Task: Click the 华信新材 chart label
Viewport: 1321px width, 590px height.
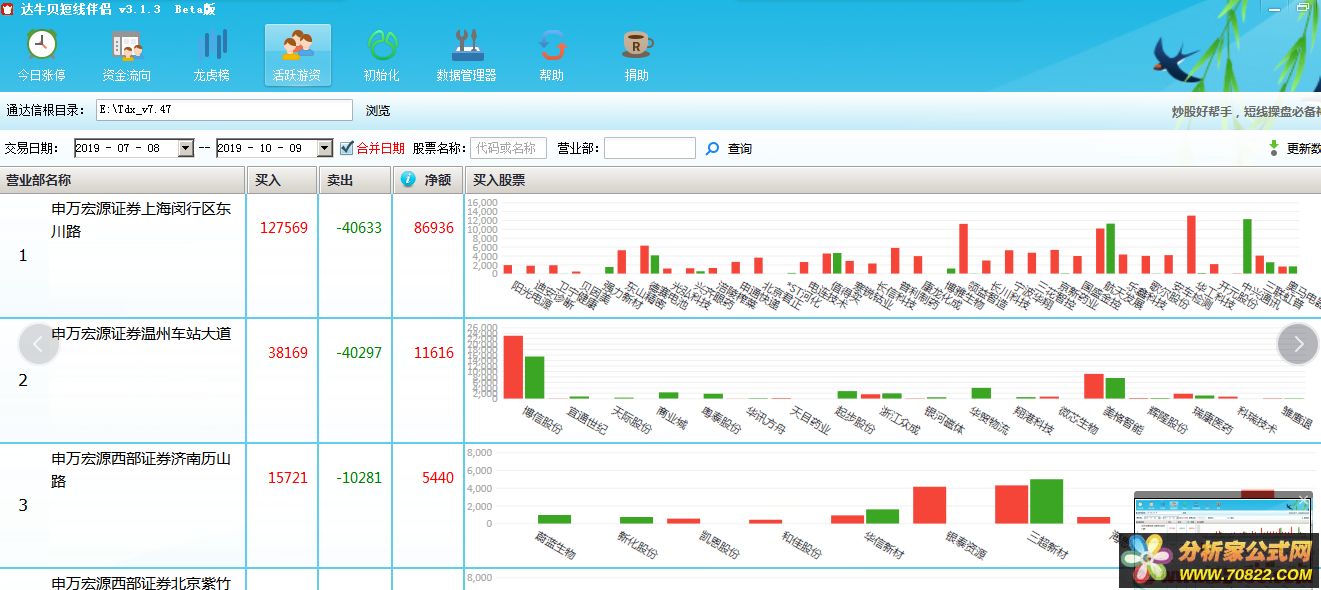Action: pos(882,544)
